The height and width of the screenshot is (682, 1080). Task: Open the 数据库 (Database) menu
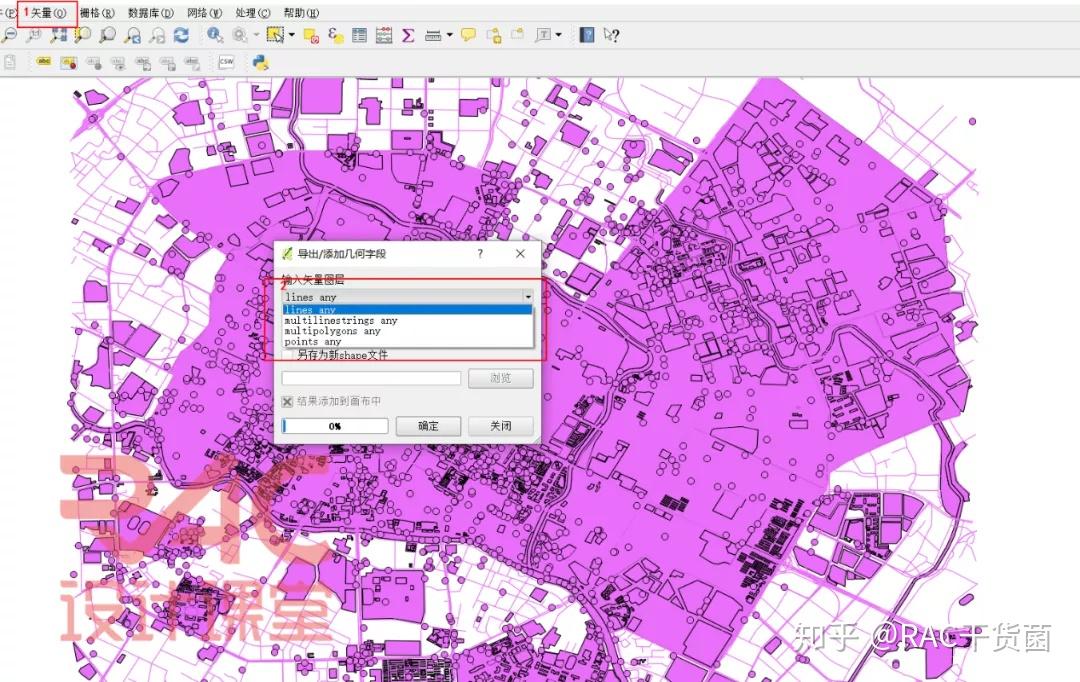click(x=151, y=13)
